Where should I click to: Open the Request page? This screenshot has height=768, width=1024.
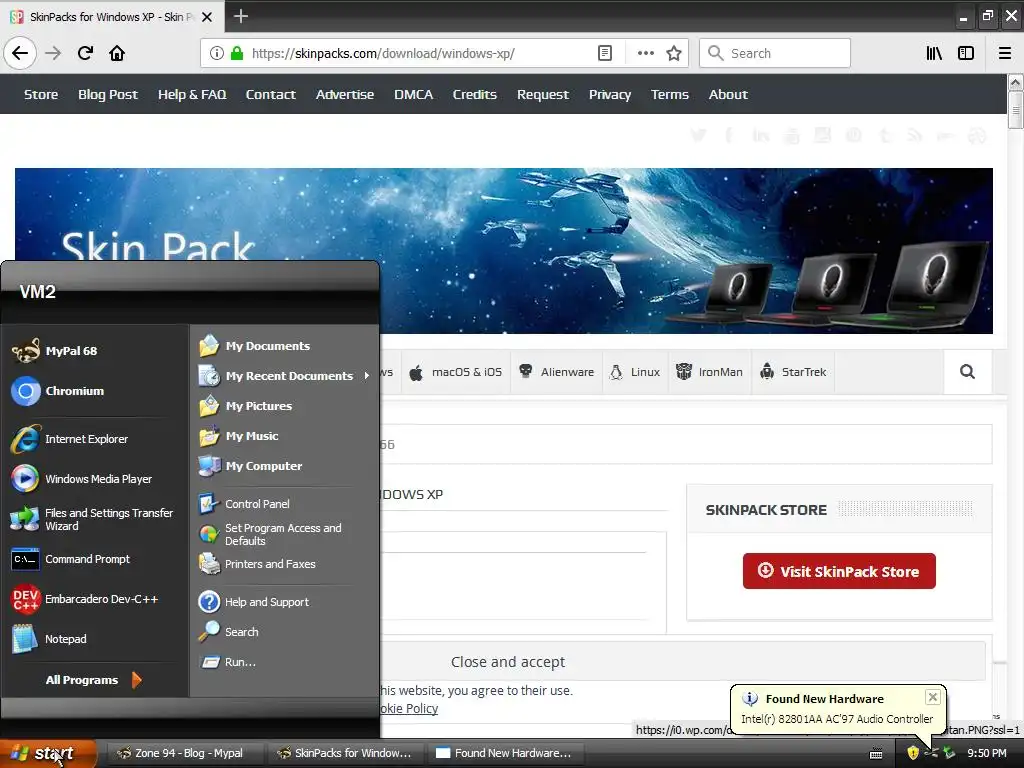point(543,94)
